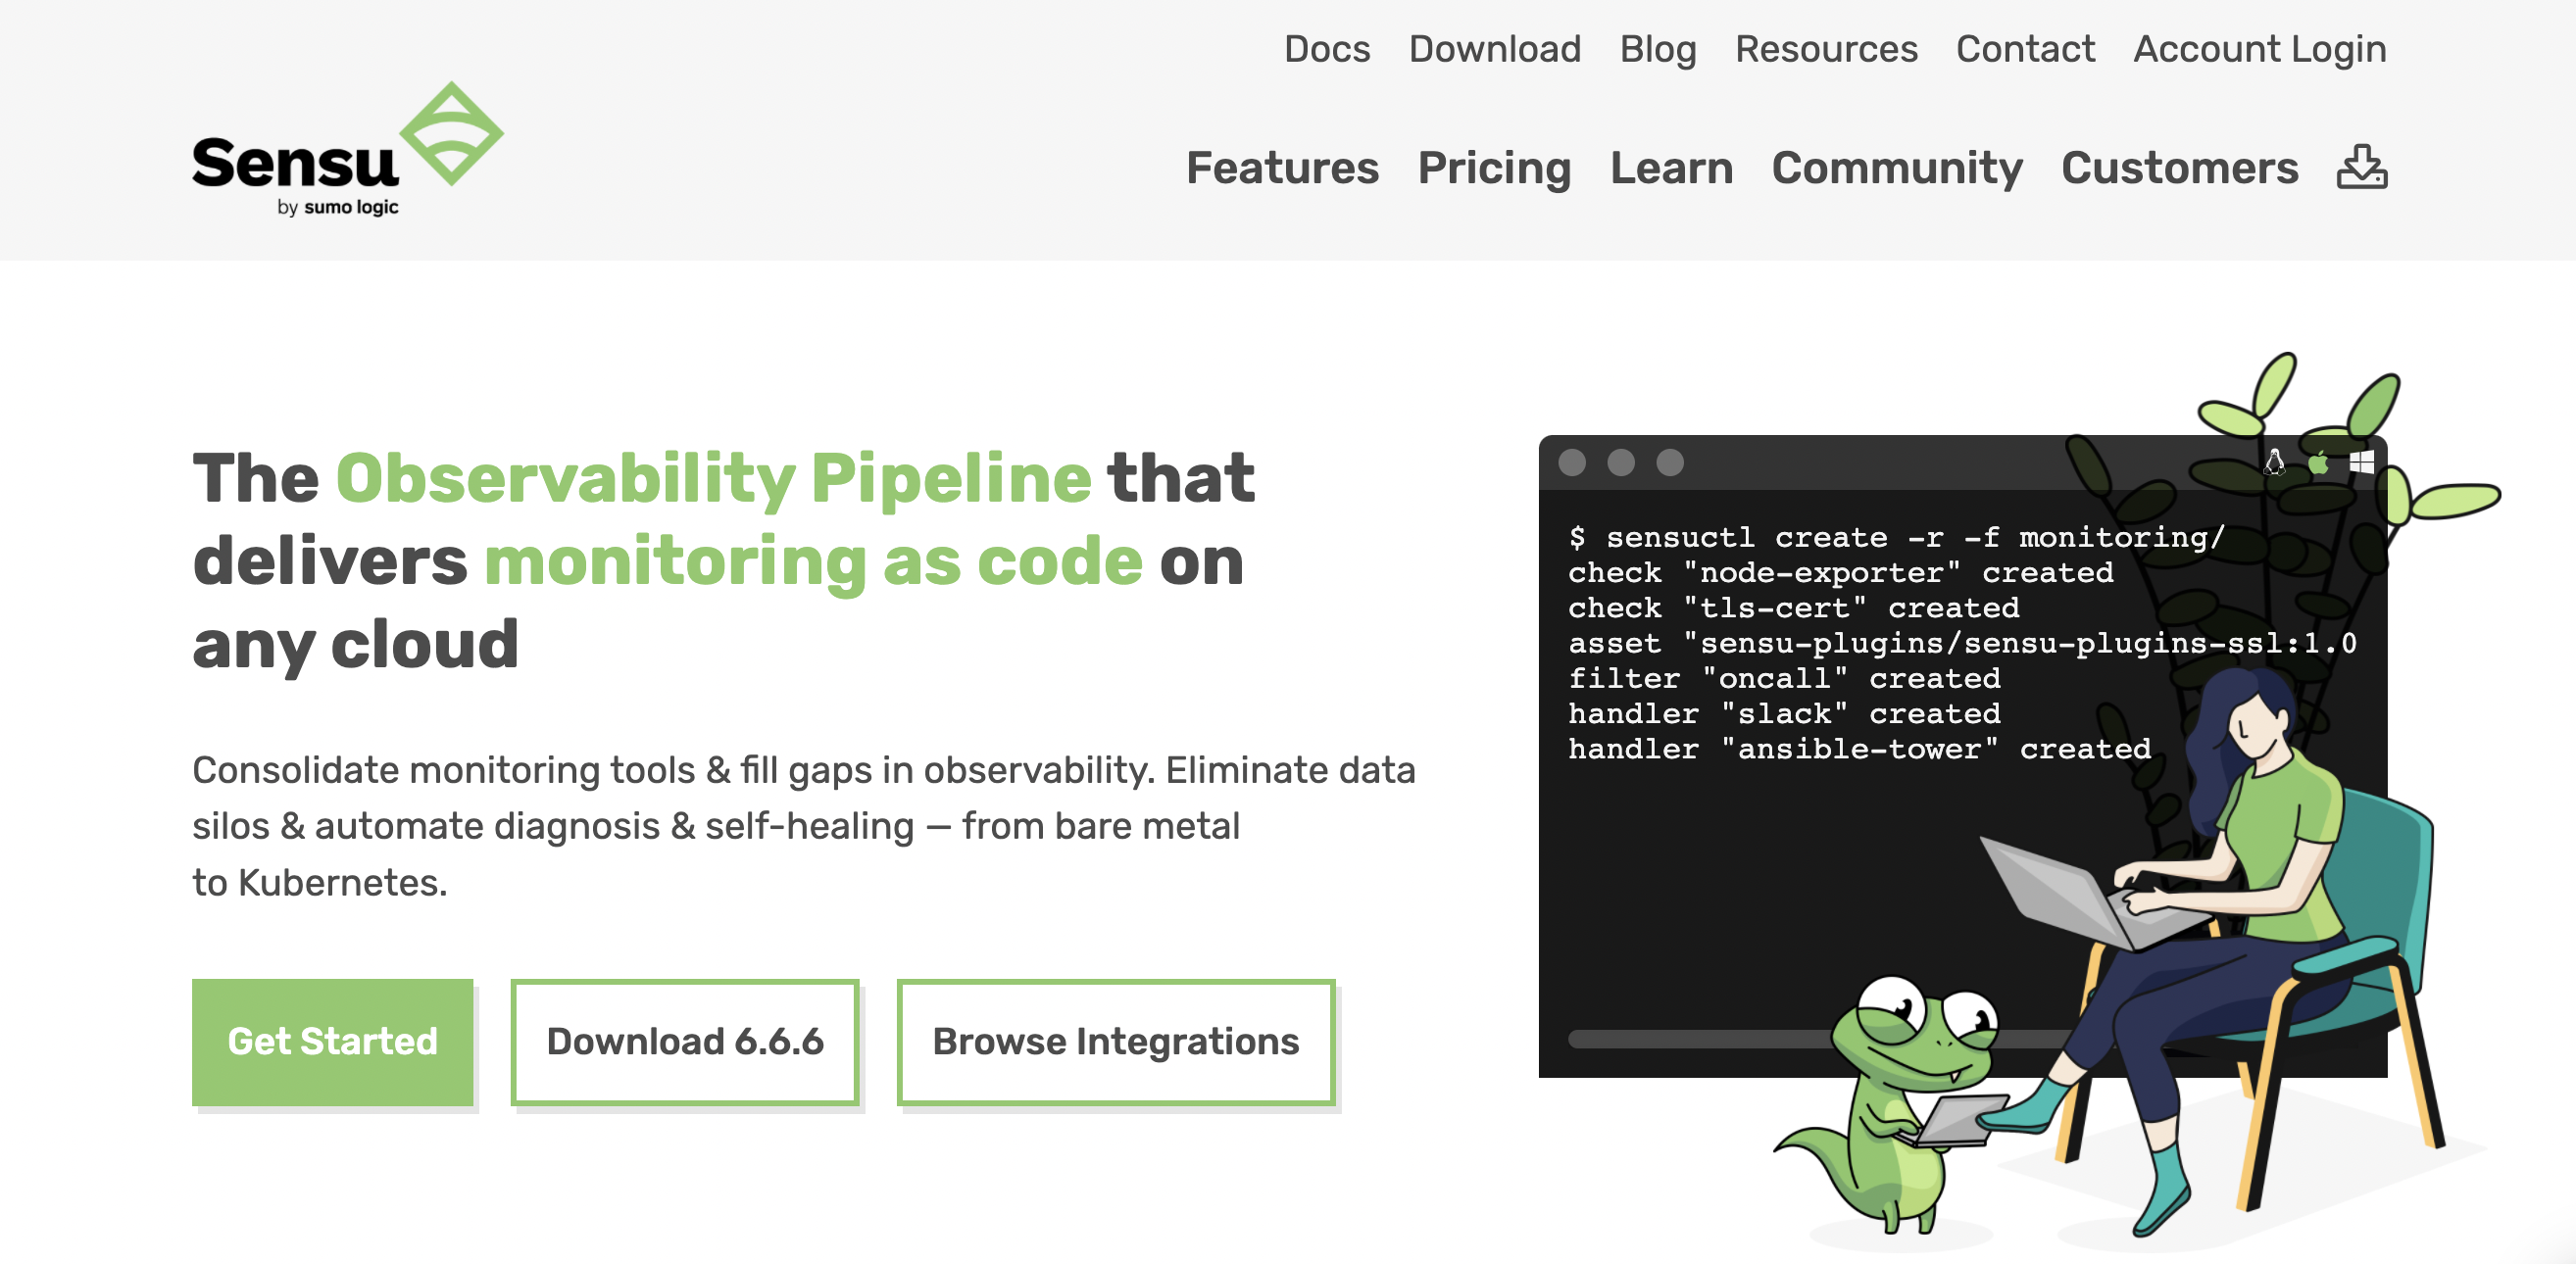This screenshot has width=2576, height=1264.
Task: Click the Get Started button
Action: click(332, 1041)
